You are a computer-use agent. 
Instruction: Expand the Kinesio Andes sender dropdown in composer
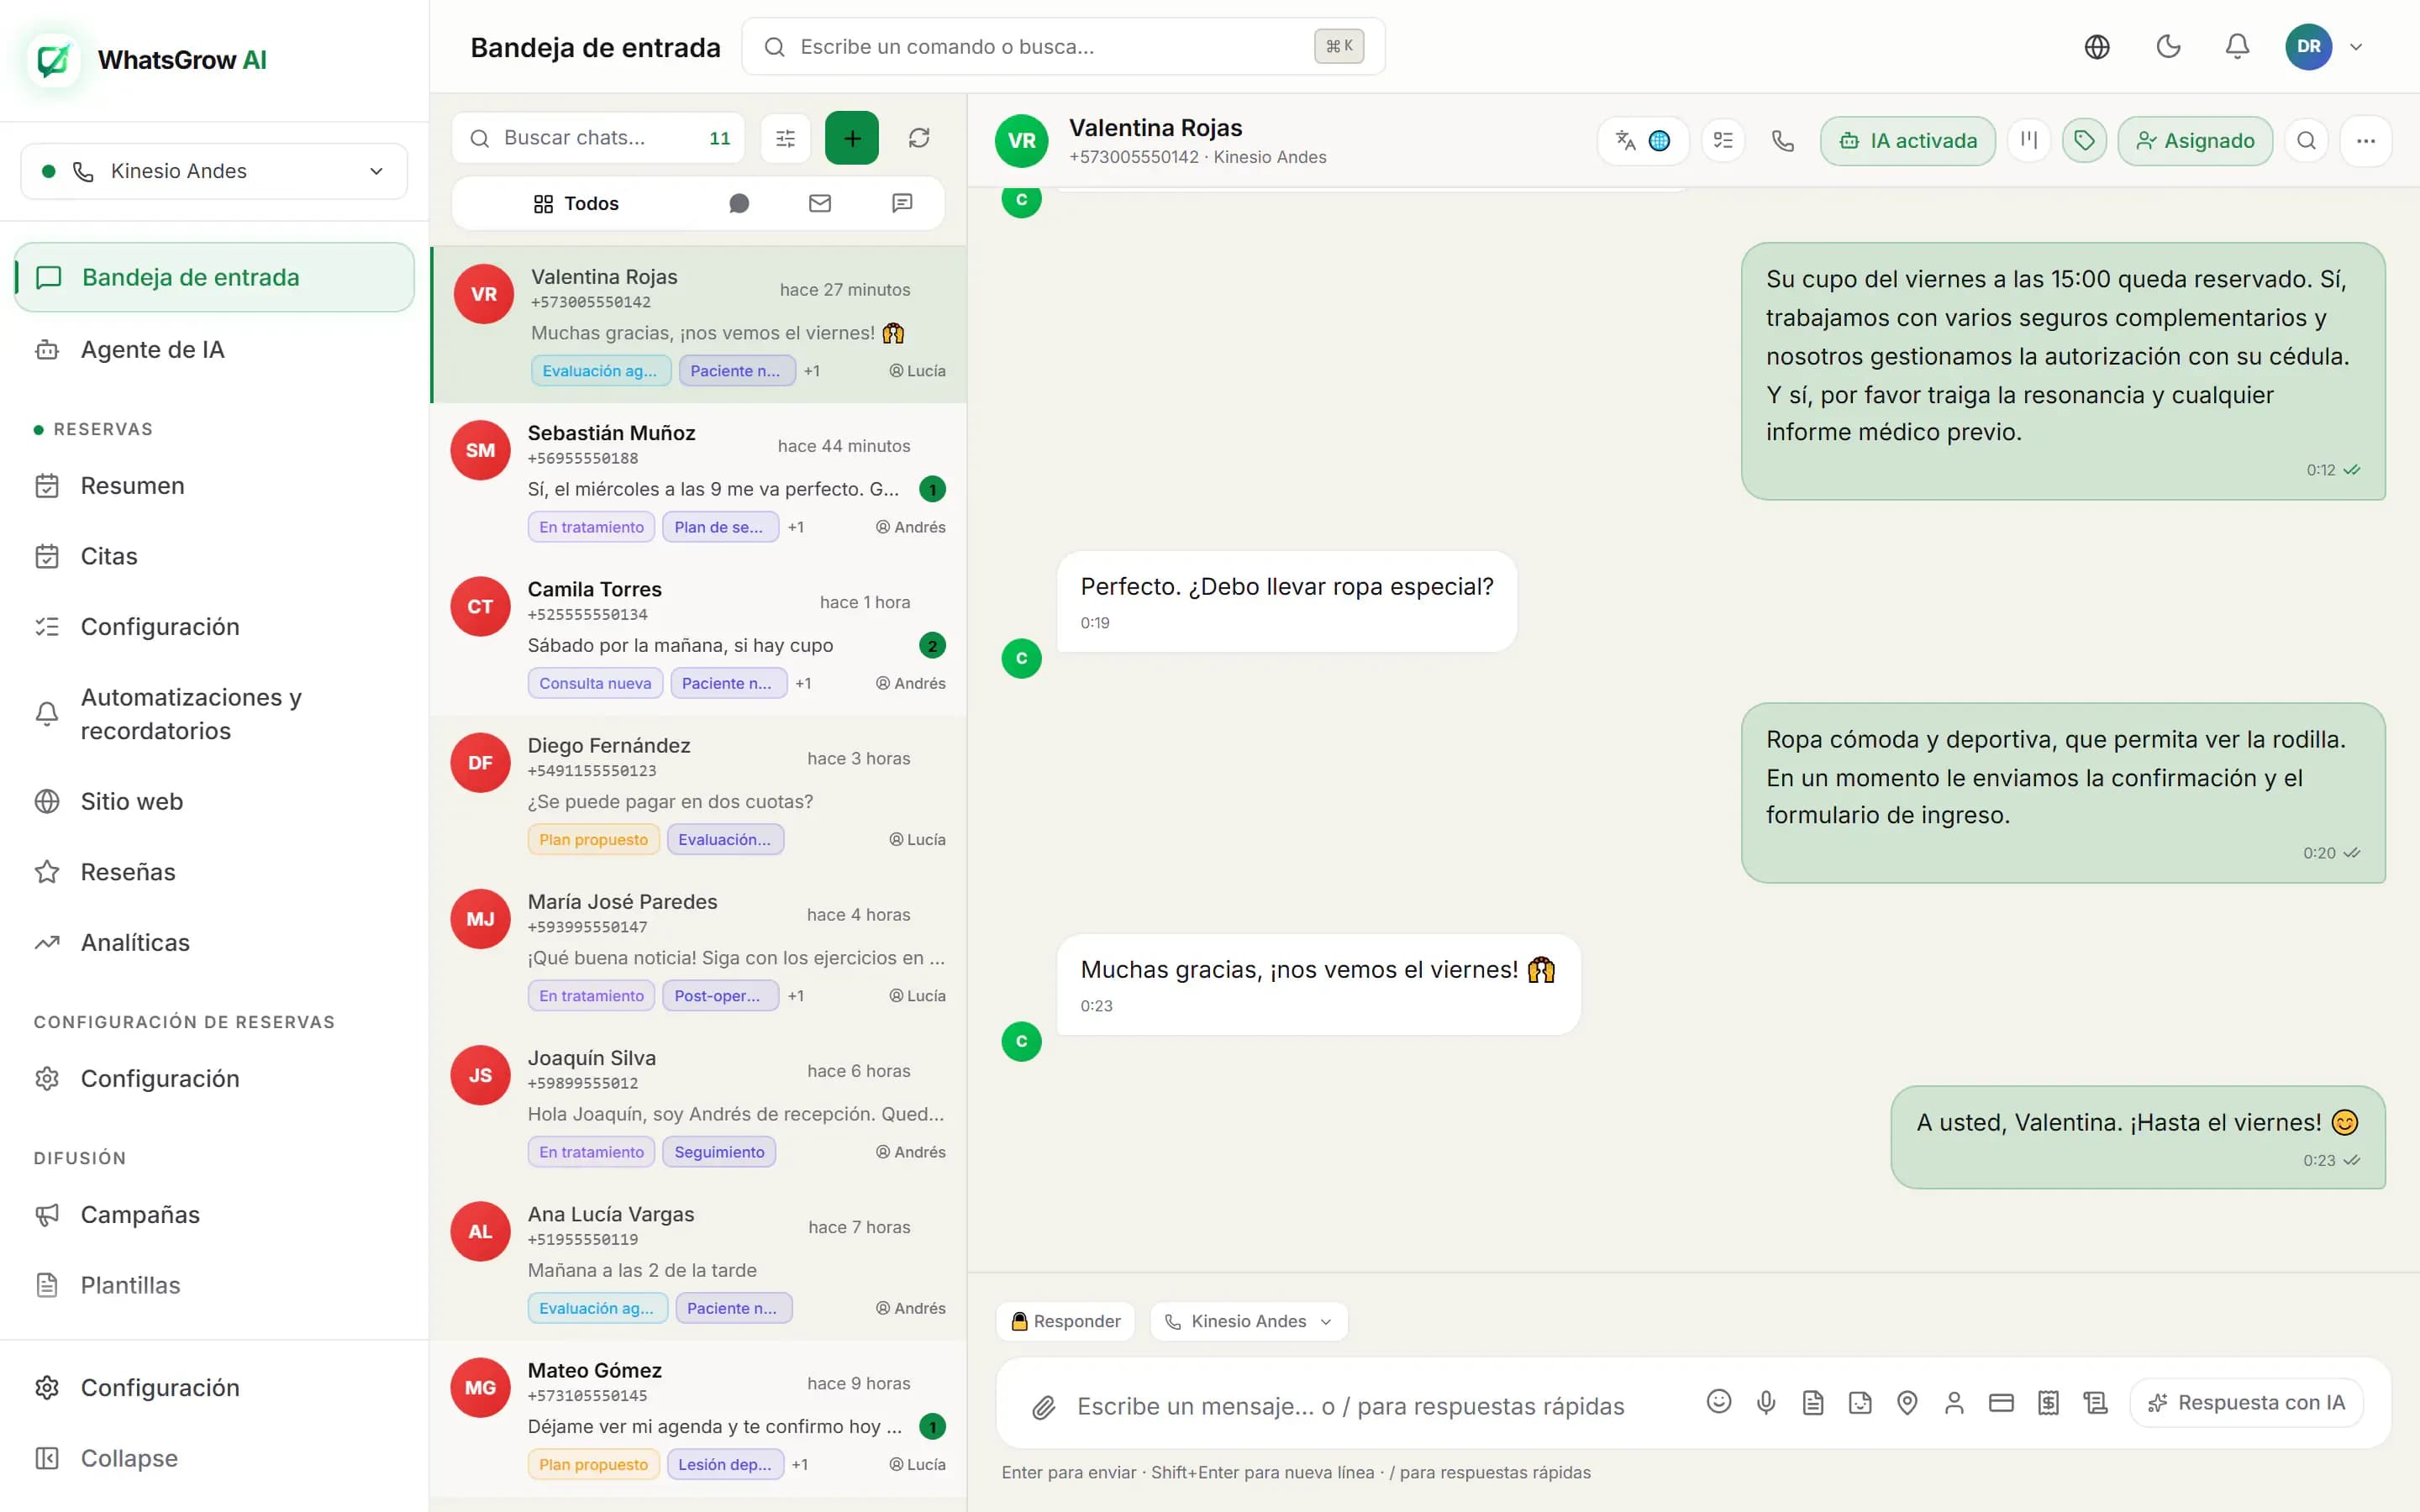pos(1248,1321)
